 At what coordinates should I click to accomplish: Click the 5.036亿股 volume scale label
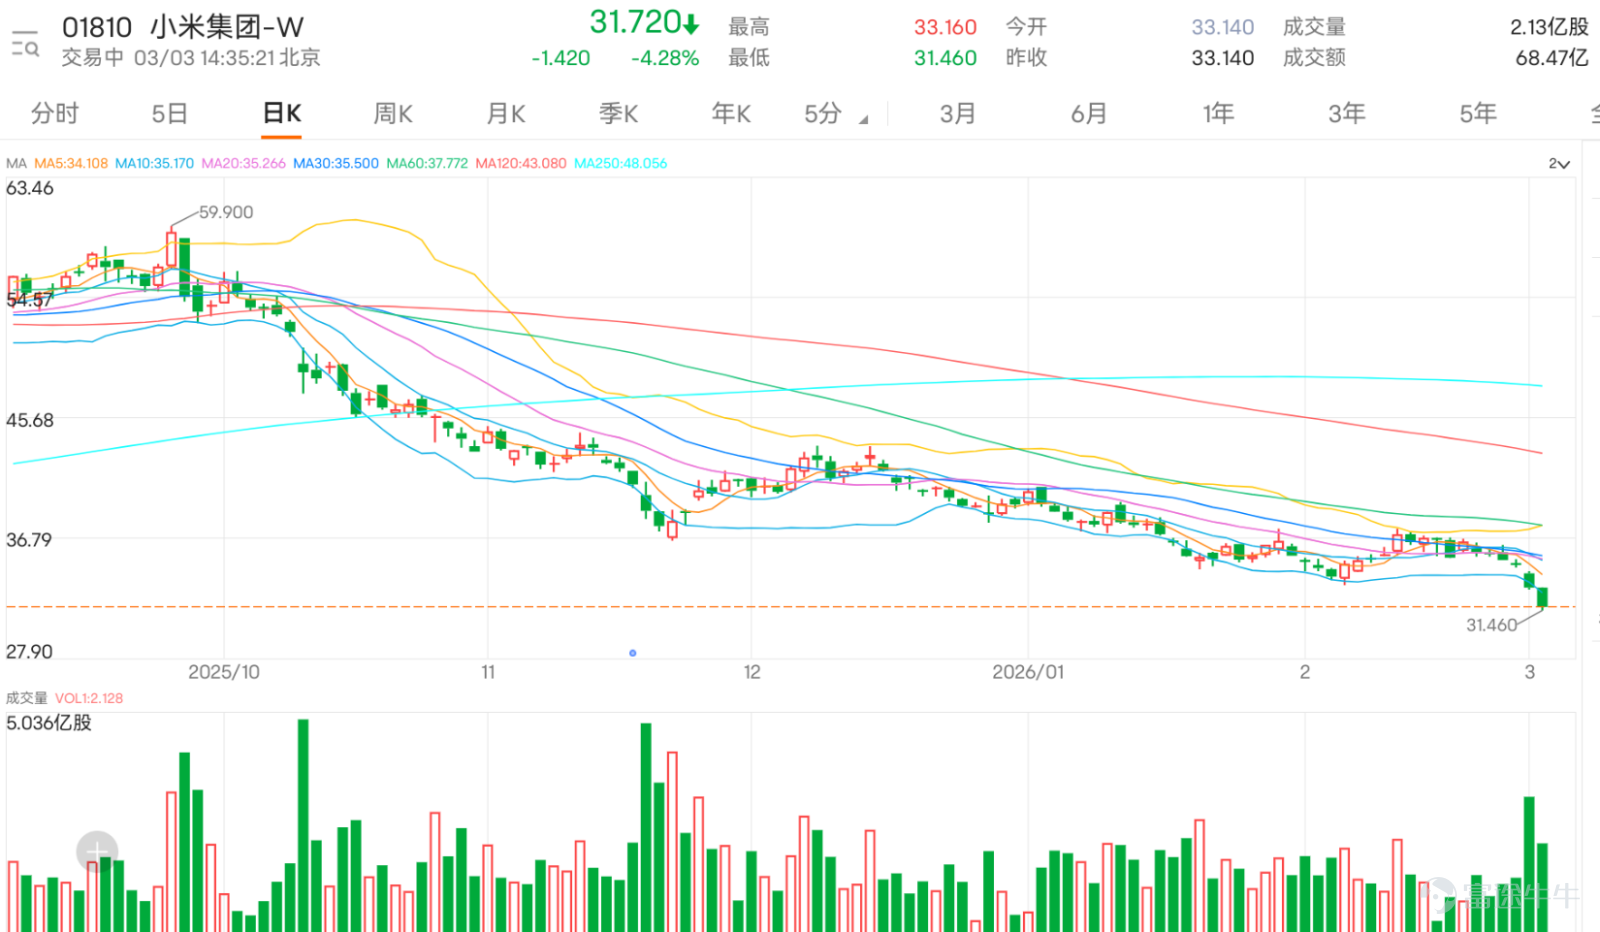49,722
